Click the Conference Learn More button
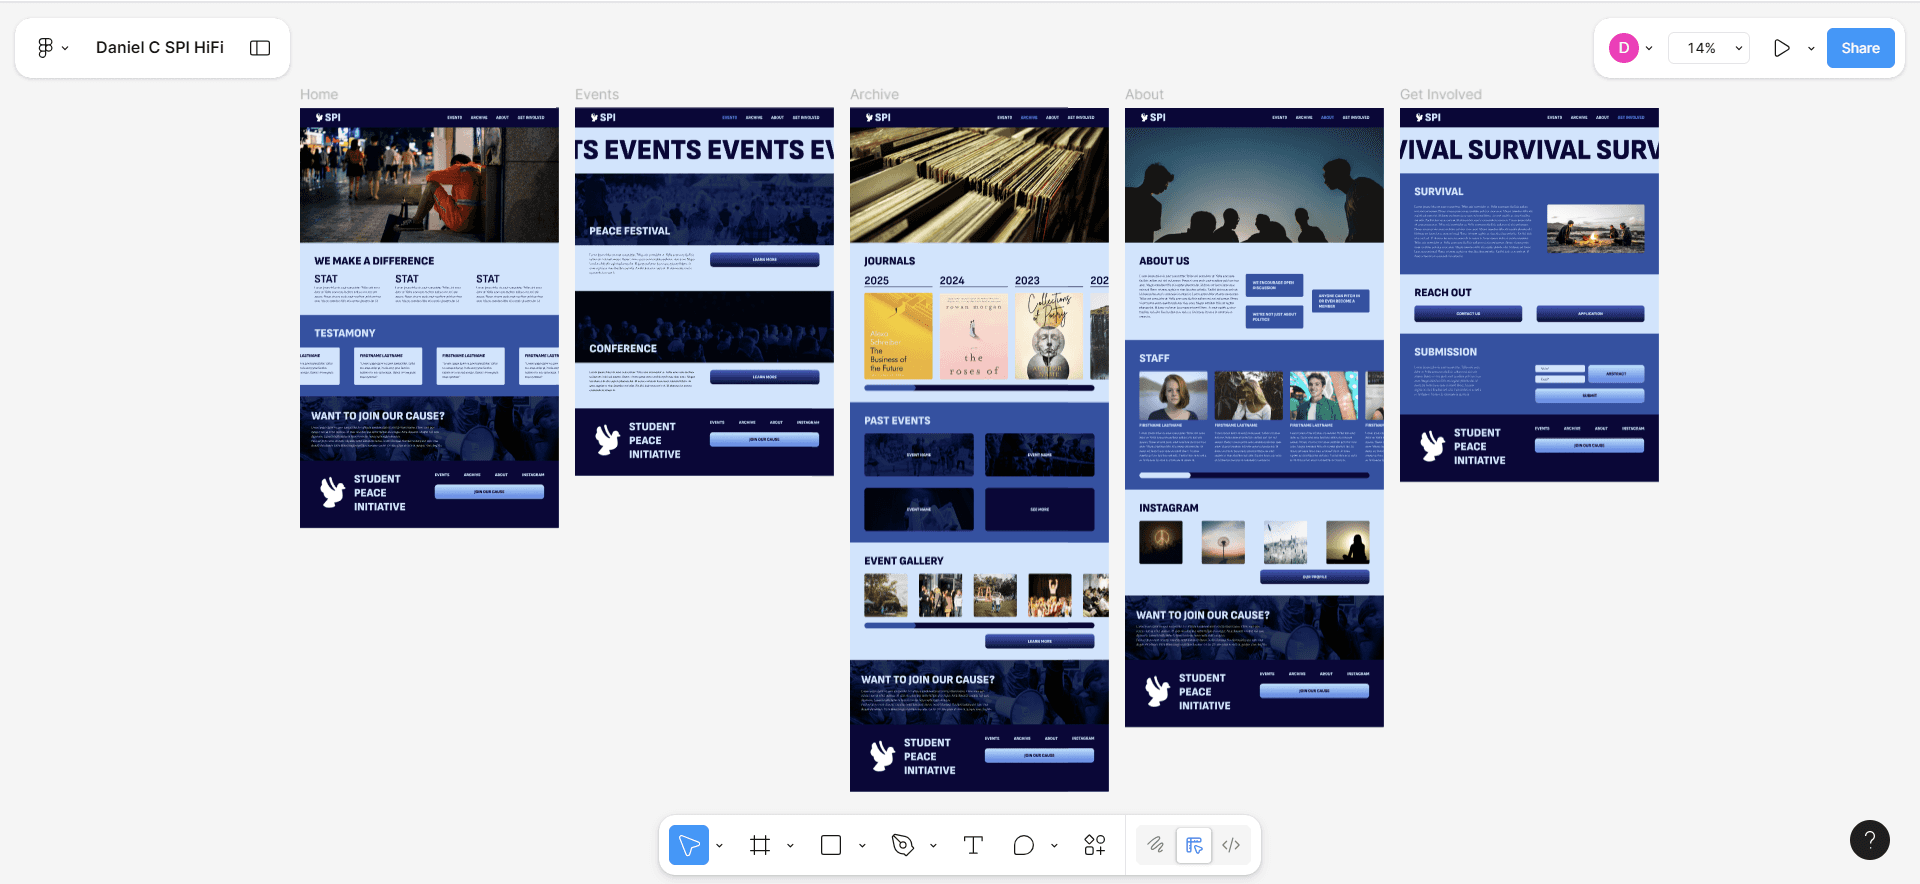 pyautogui.click(x=764, y=377)
